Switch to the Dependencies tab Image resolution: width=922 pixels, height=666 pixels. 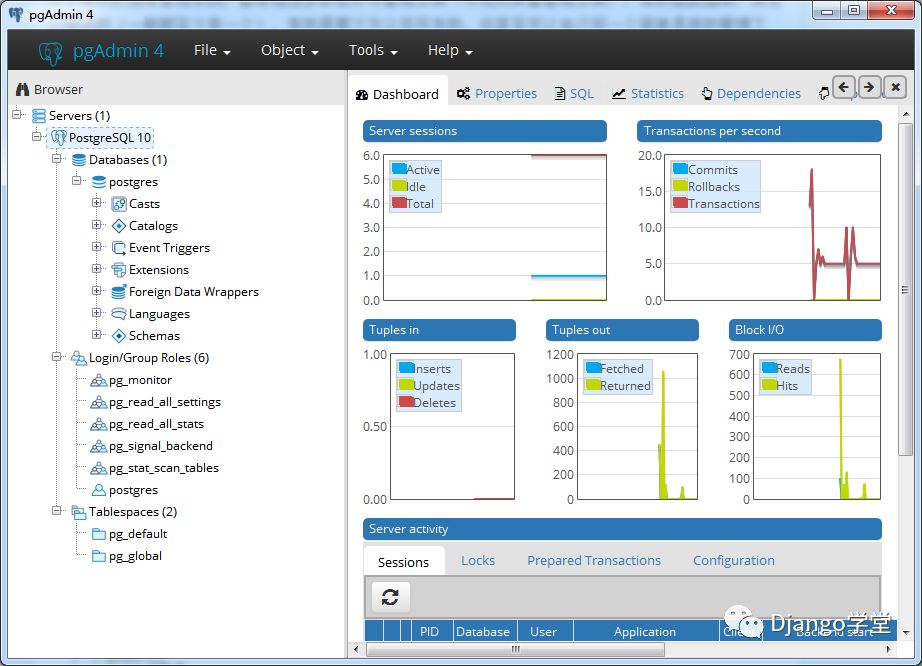(x=751, y=93)
